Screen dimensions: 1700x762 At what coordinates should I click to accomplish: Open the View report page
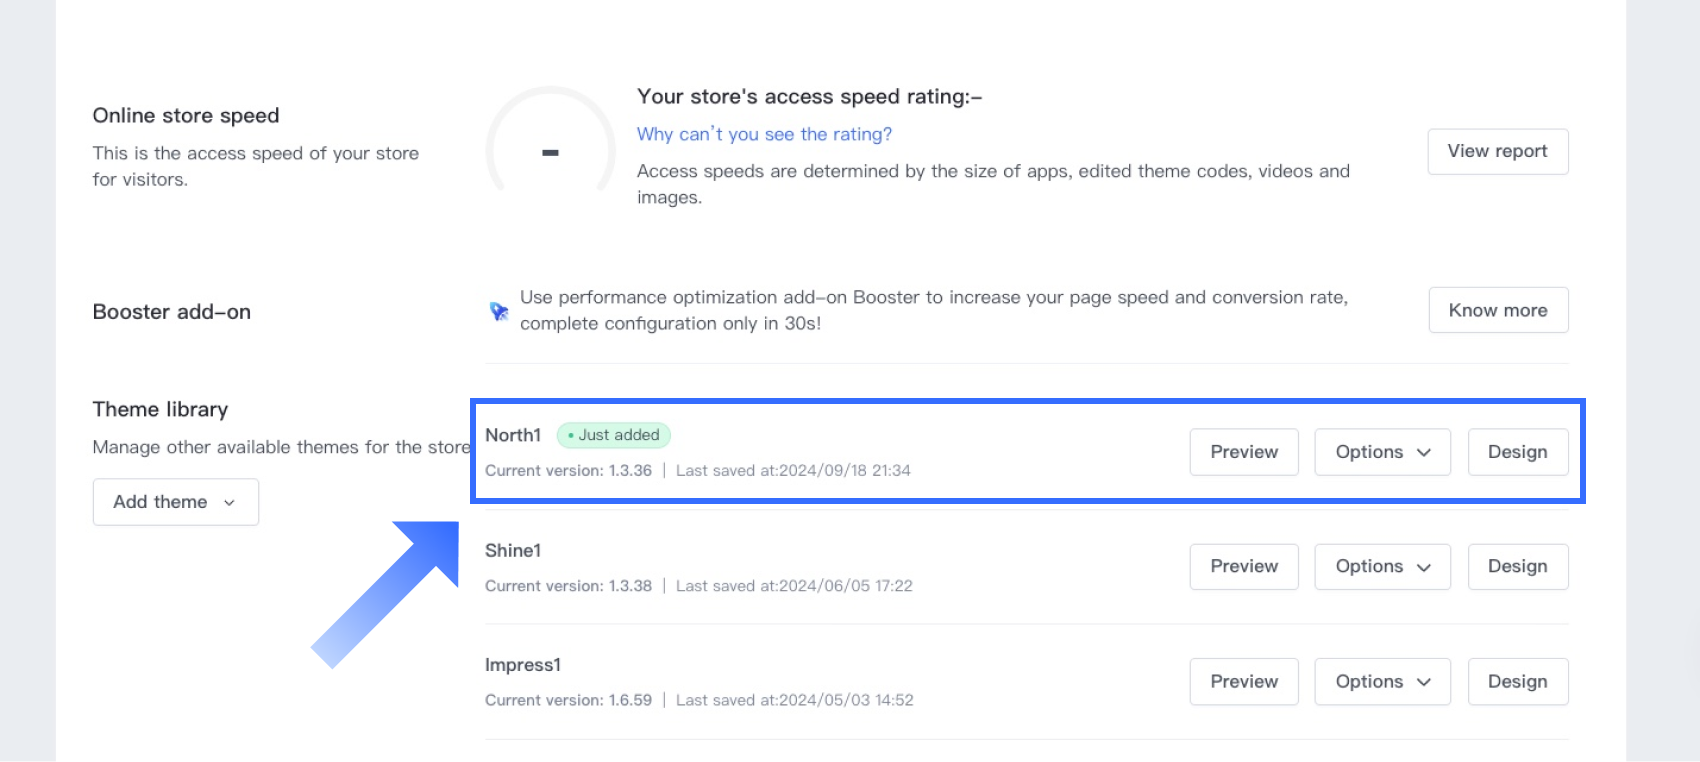point(1497,151)
